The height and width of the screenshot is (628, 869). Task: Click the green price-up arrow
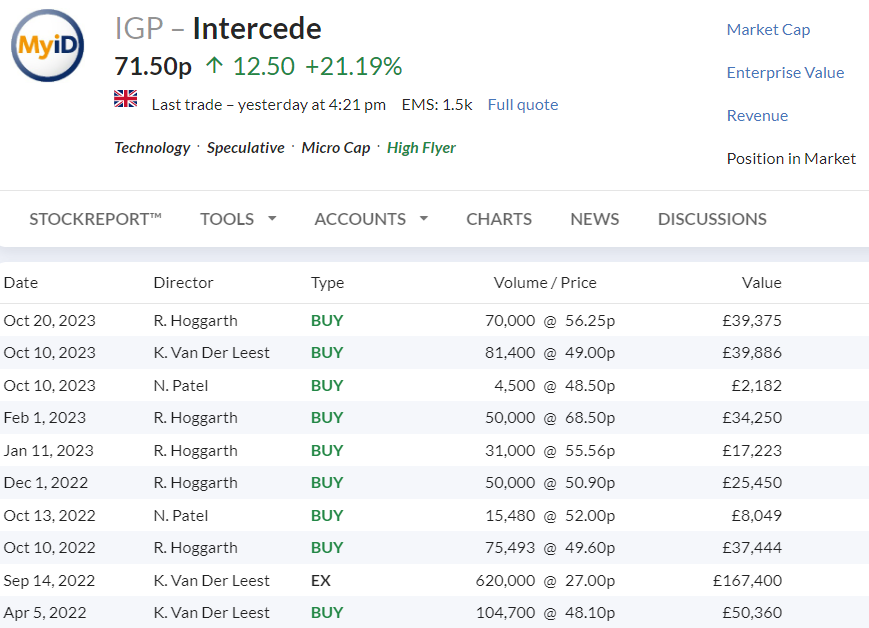pyautogui.click(x=214, y=65)
